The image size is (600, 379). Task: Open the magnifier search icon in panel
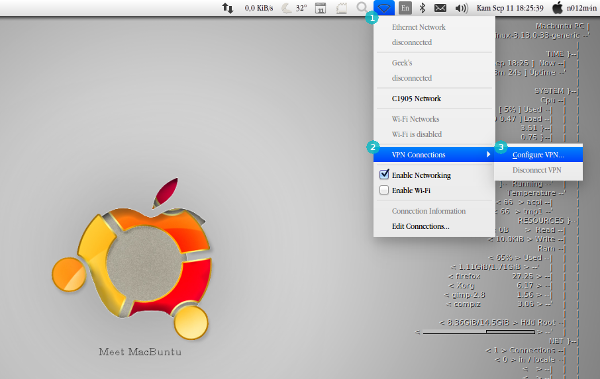[x=362, y=7]
